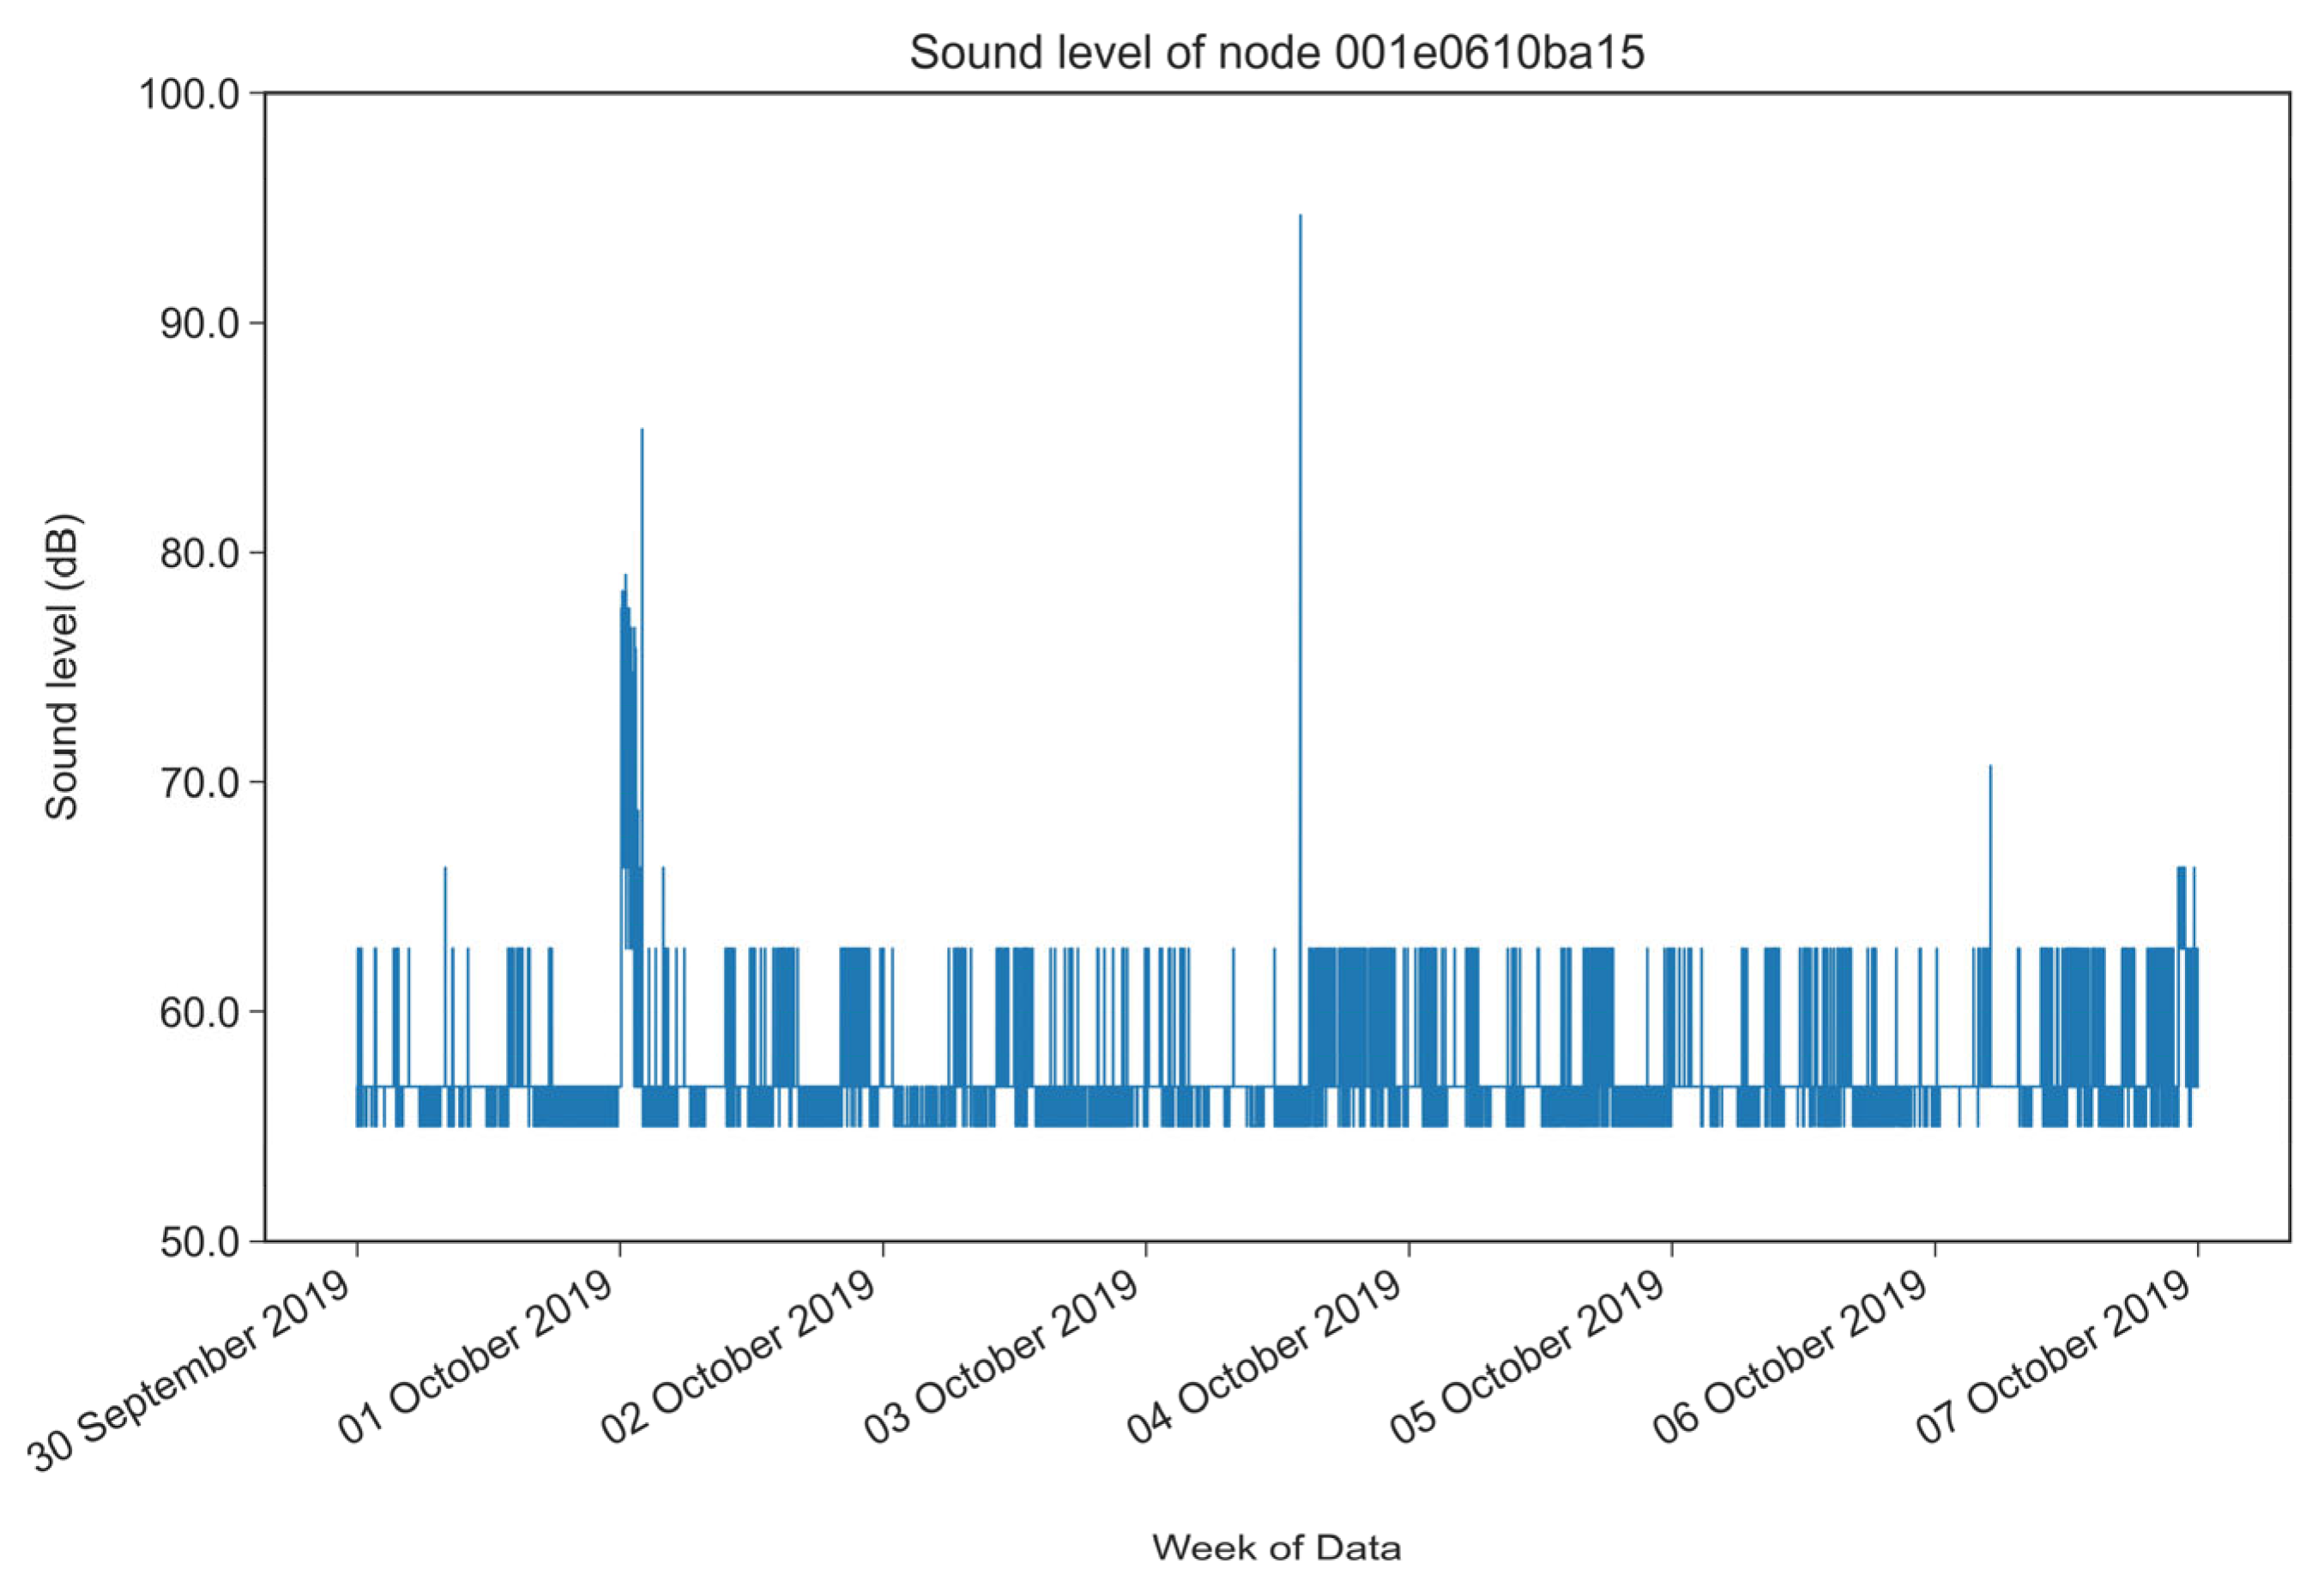Click the 60.0 y-axis tick label
This screenshot has width=2324, height=1587.
[200, 1011]
